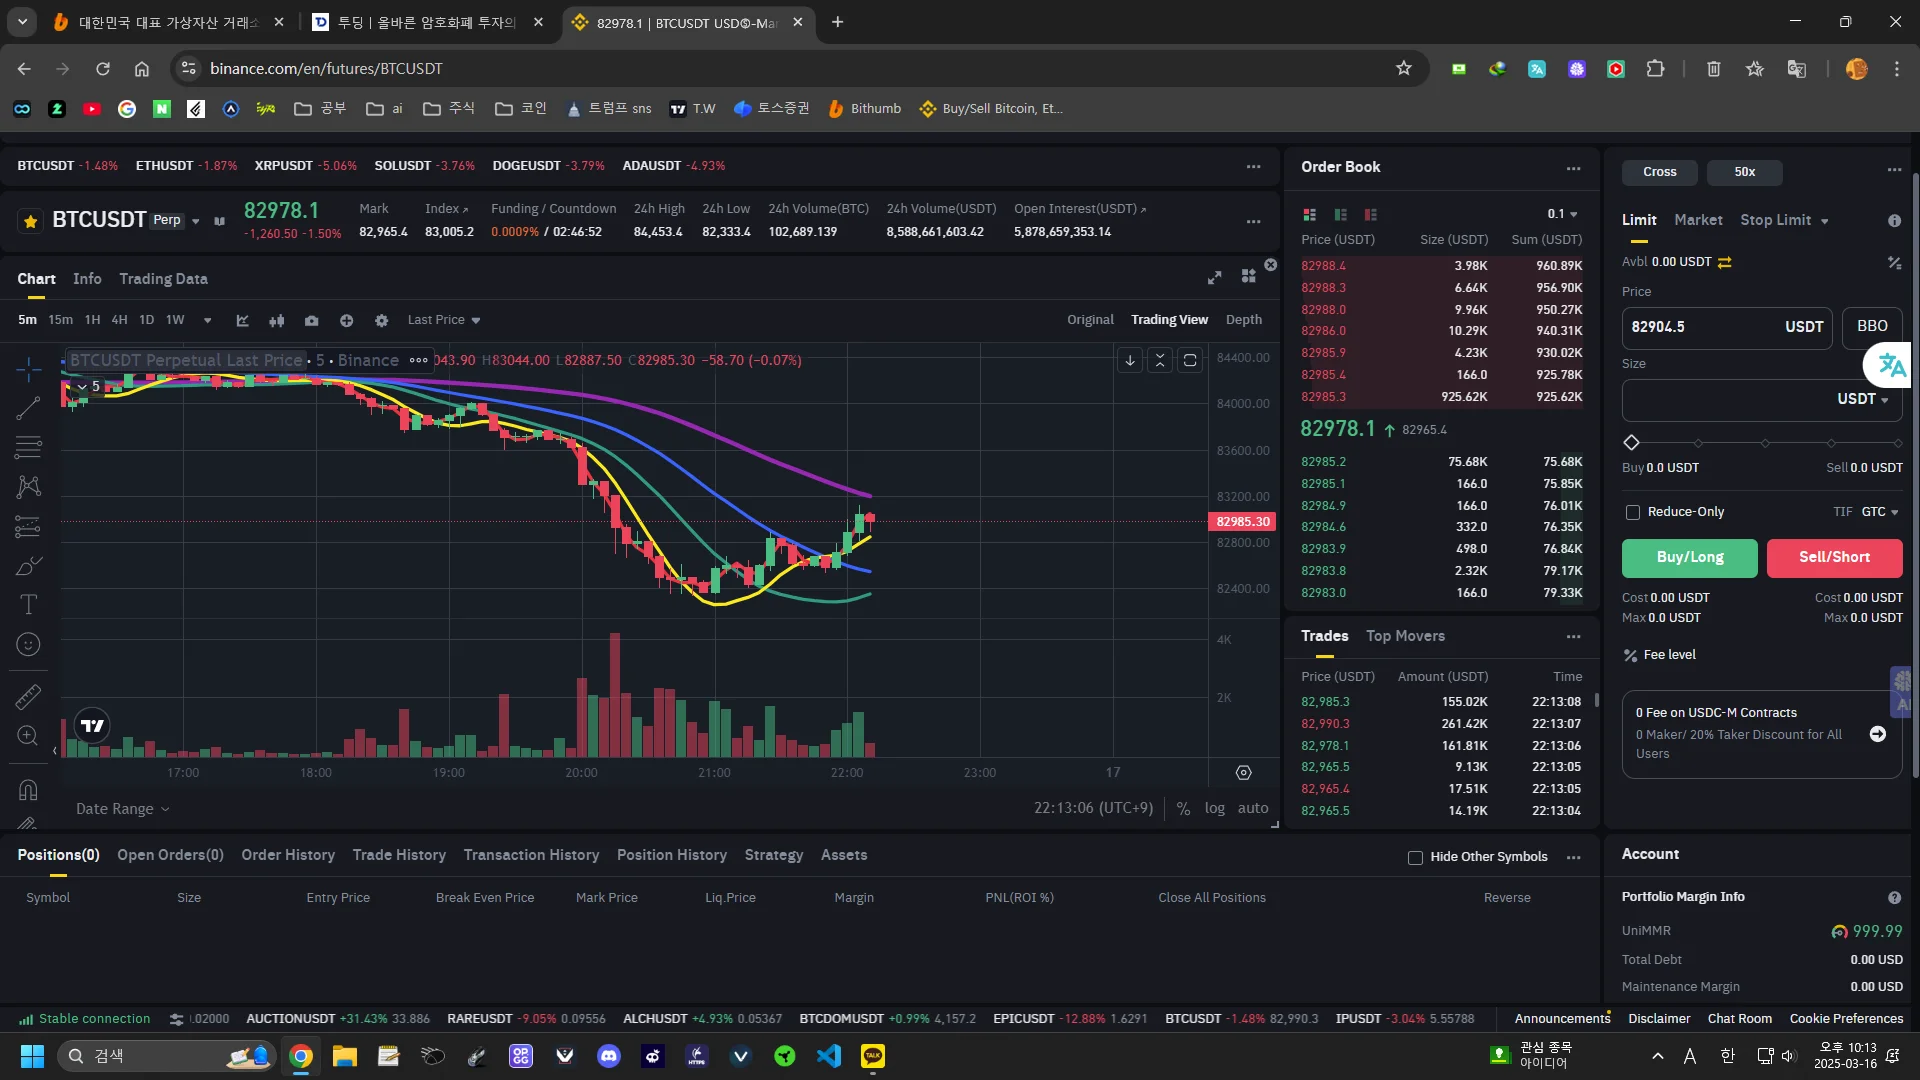
Task: Enable the Reduce-Only checkbox
Action: click(x=1633, y=512)
